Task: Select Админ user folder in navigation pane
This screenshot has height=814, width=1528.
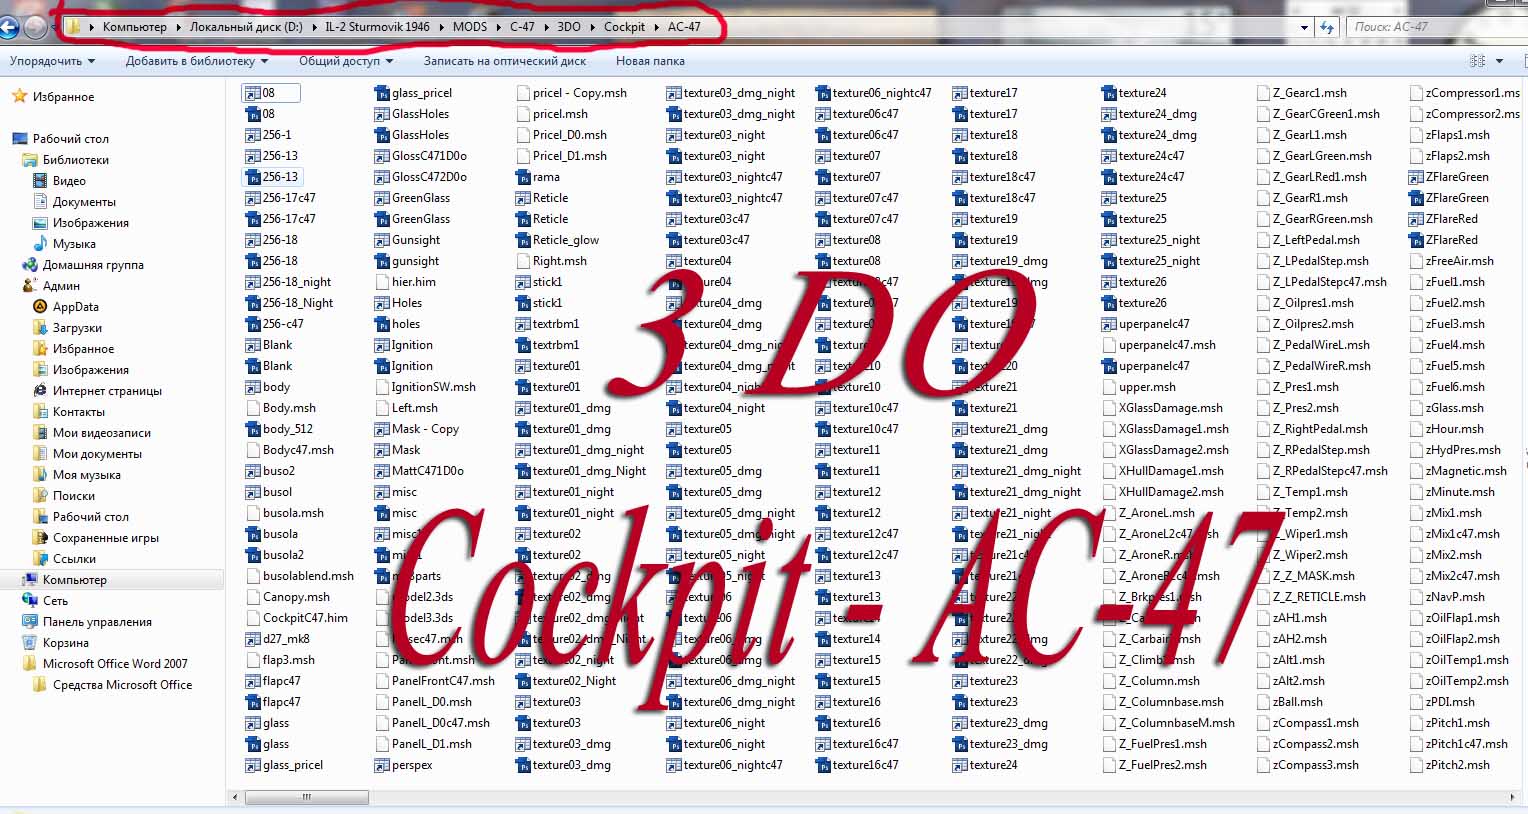Action: [x=61, y=286]
